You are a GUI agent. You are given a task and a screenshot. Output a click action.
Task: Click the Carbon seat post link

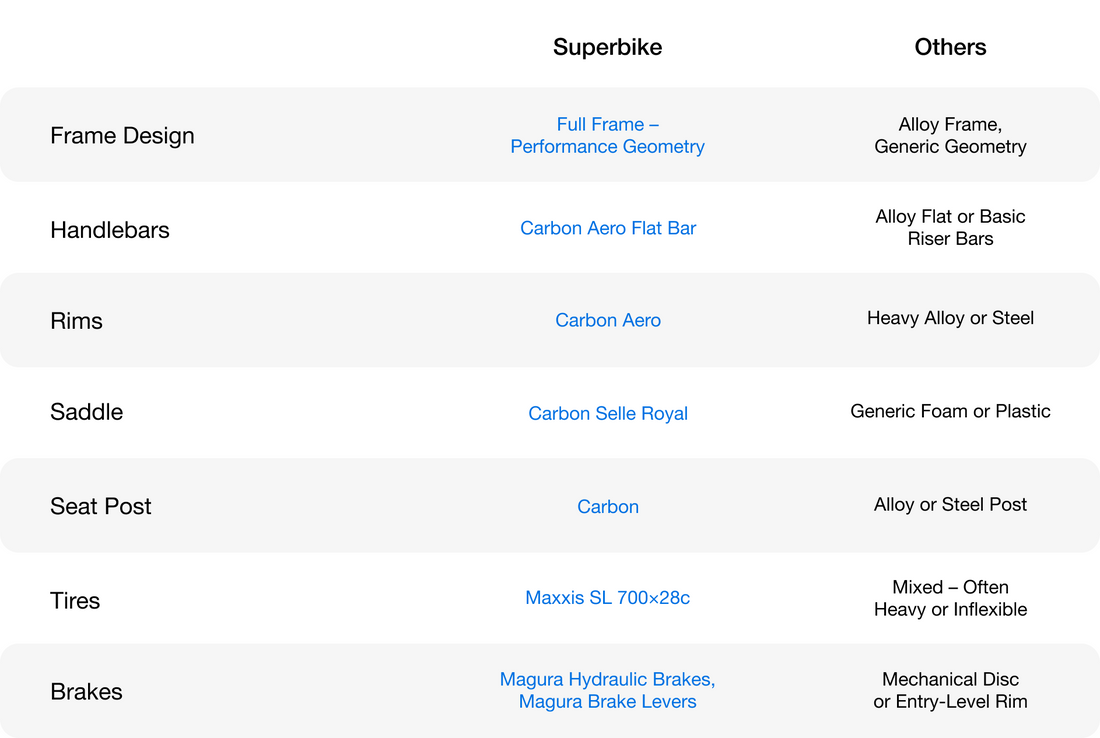[x=607, y=506]
